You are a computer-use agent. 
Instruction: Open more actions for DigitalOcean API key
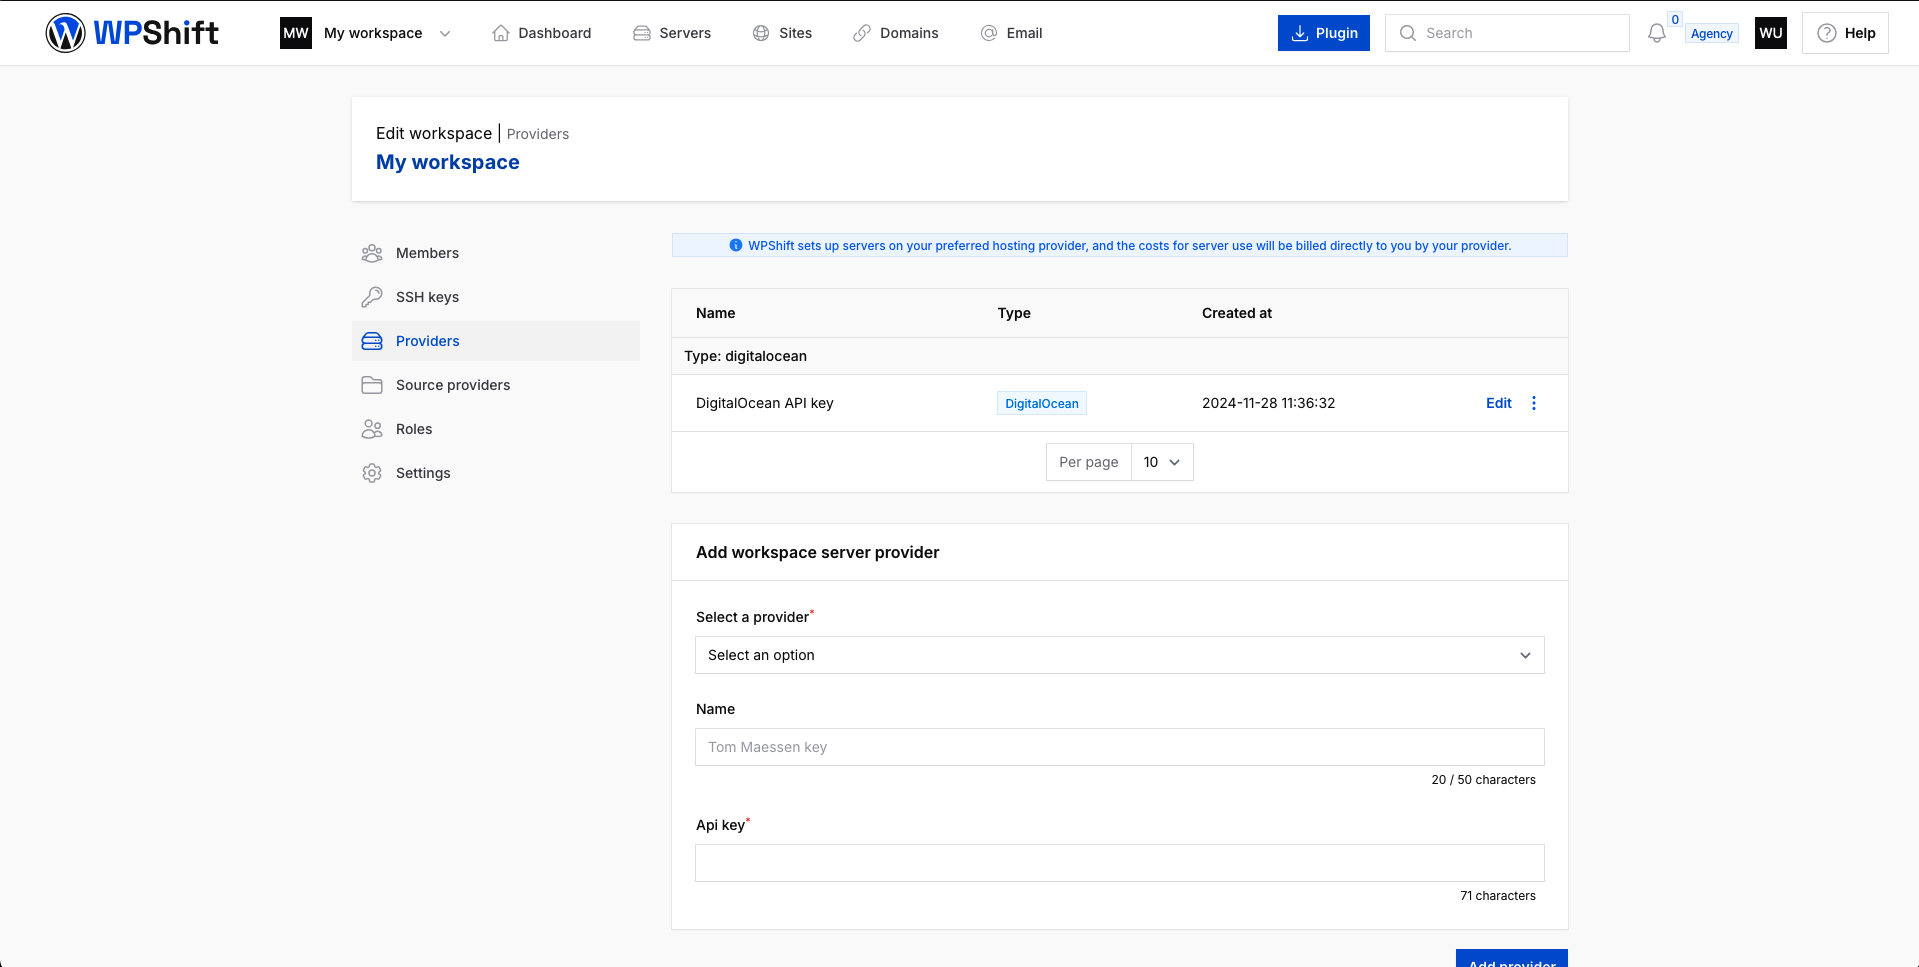click(1534, 403)
